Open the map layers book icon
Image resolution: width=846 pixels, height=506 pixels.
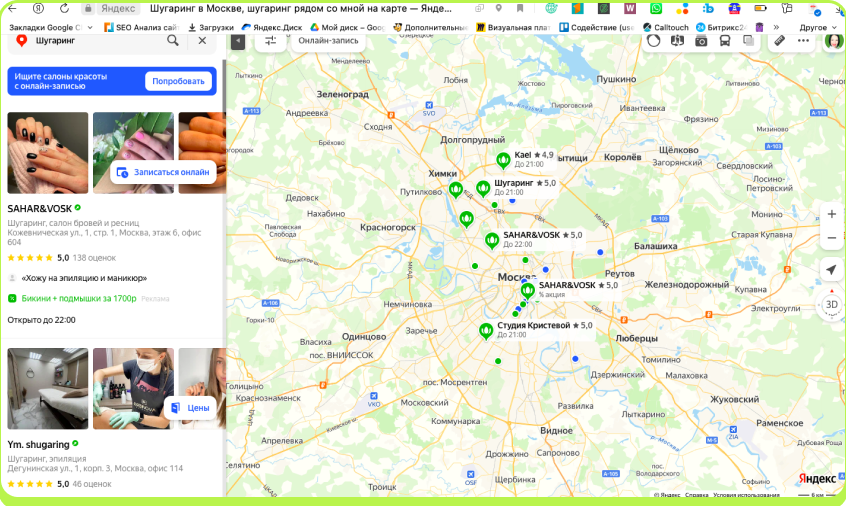pyautogui.click(x=677, y=41)
